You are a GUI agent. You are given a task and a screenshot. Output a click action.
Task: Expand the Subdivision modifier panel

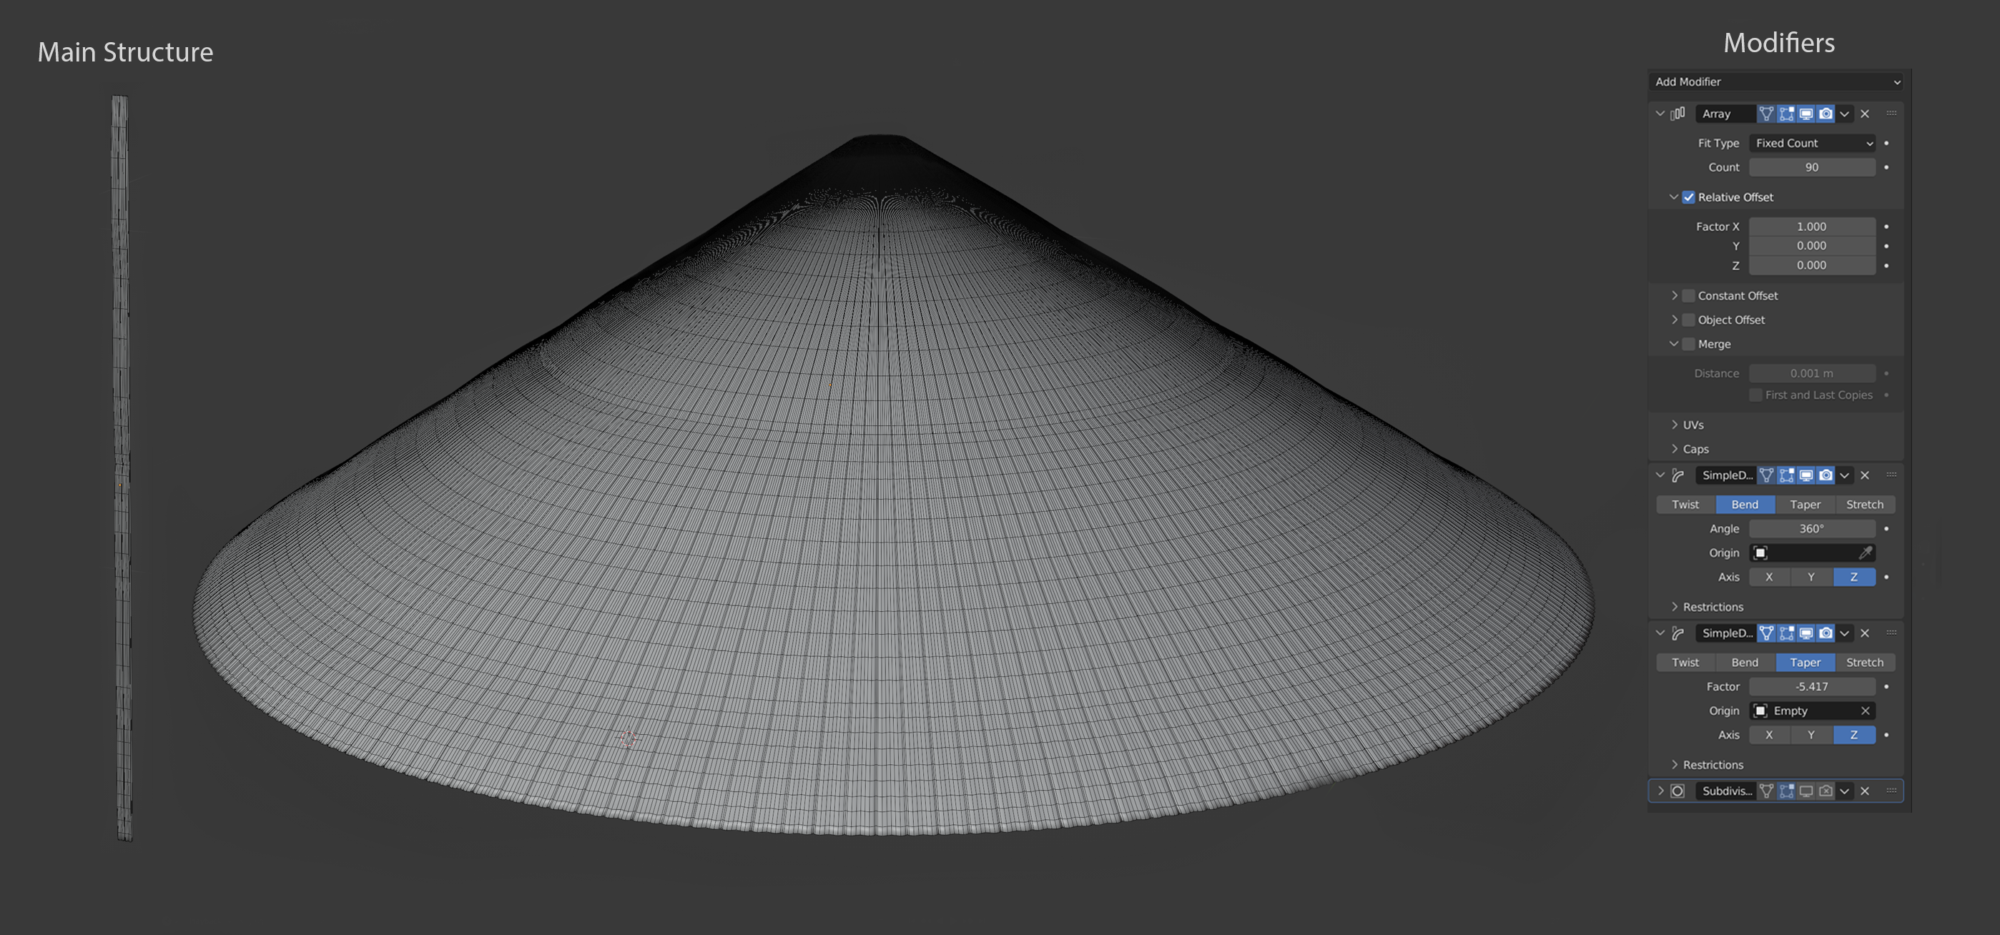pos(1660,791)
